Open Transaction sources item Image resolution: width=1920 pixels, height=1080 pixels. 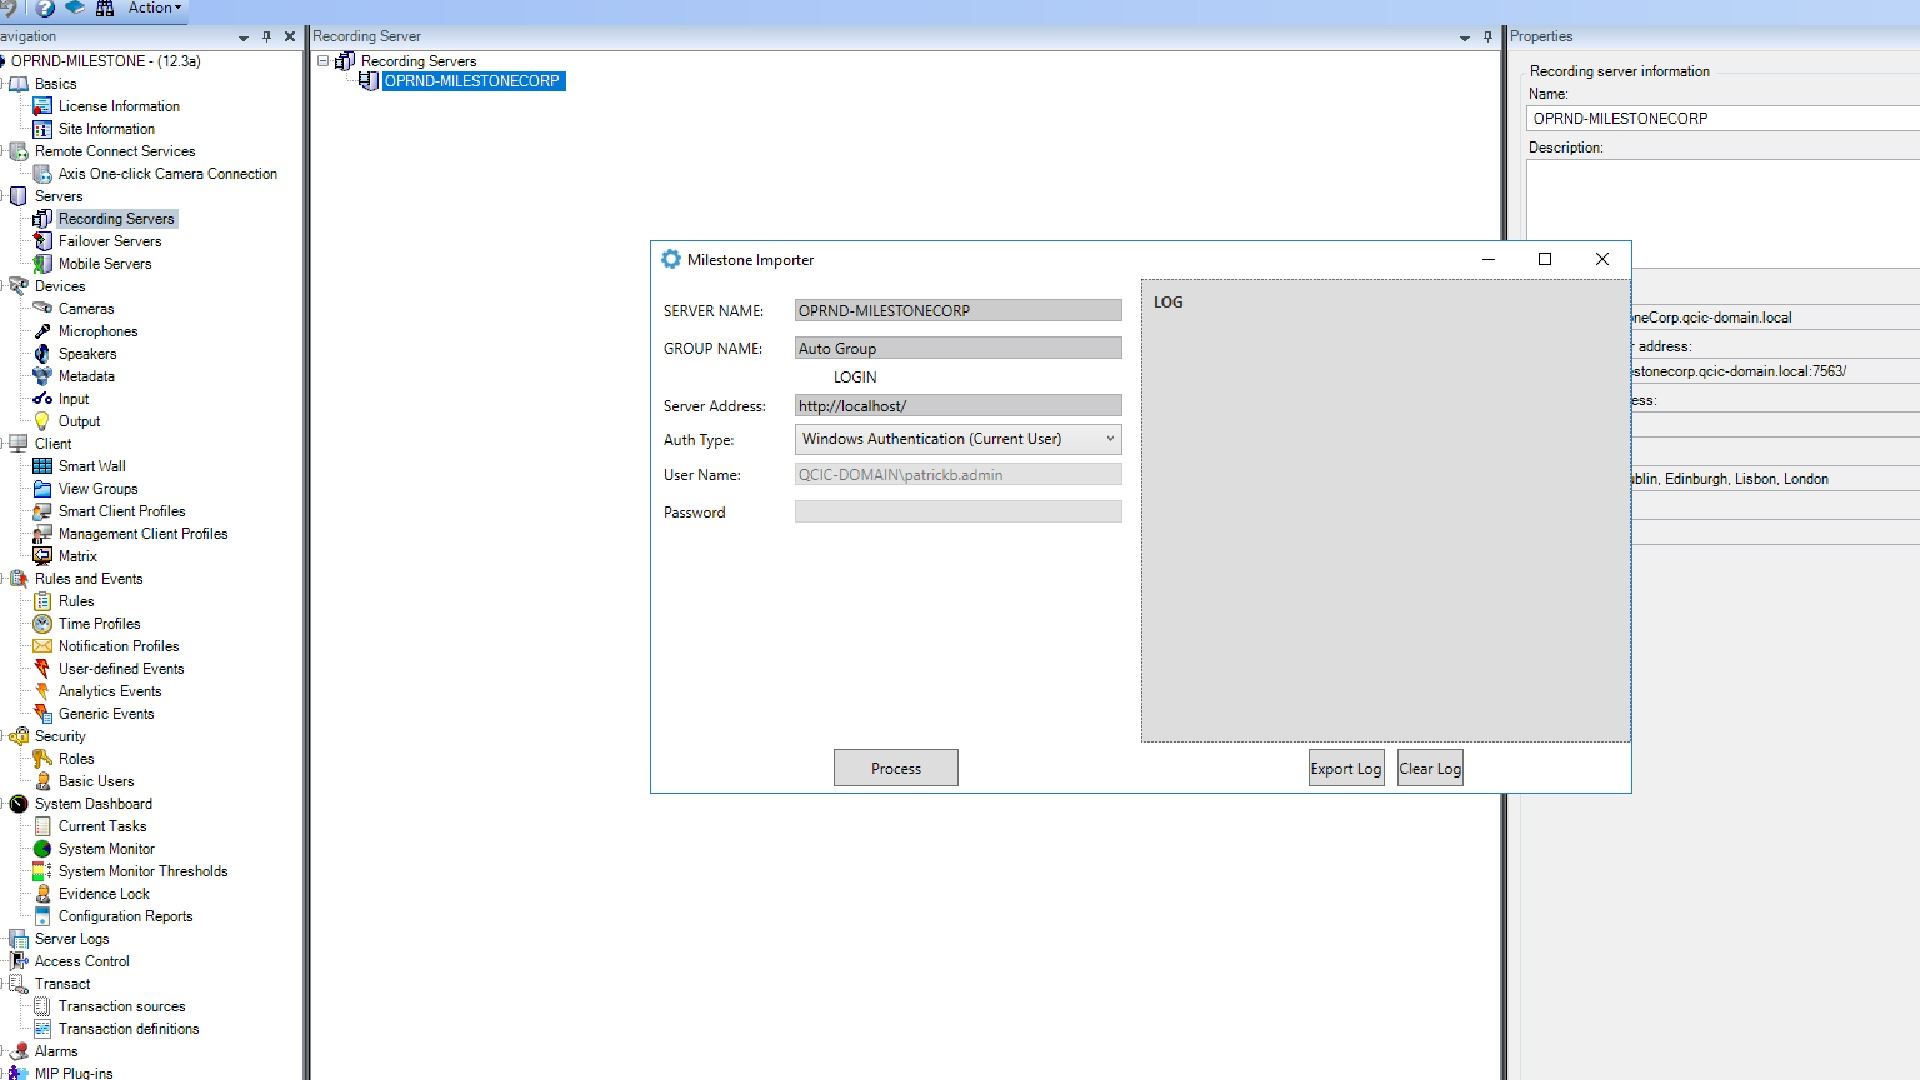point(122,1006)
